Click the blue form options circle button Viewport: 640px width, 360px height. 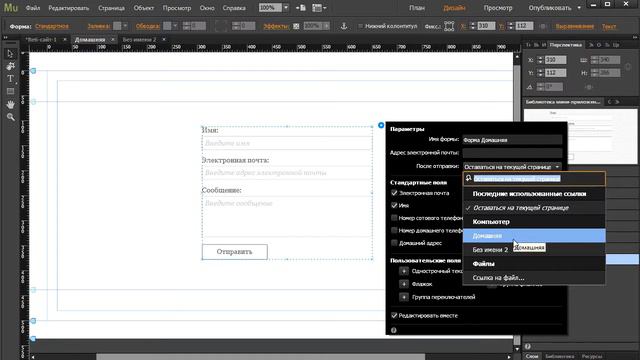click(381, 125)
